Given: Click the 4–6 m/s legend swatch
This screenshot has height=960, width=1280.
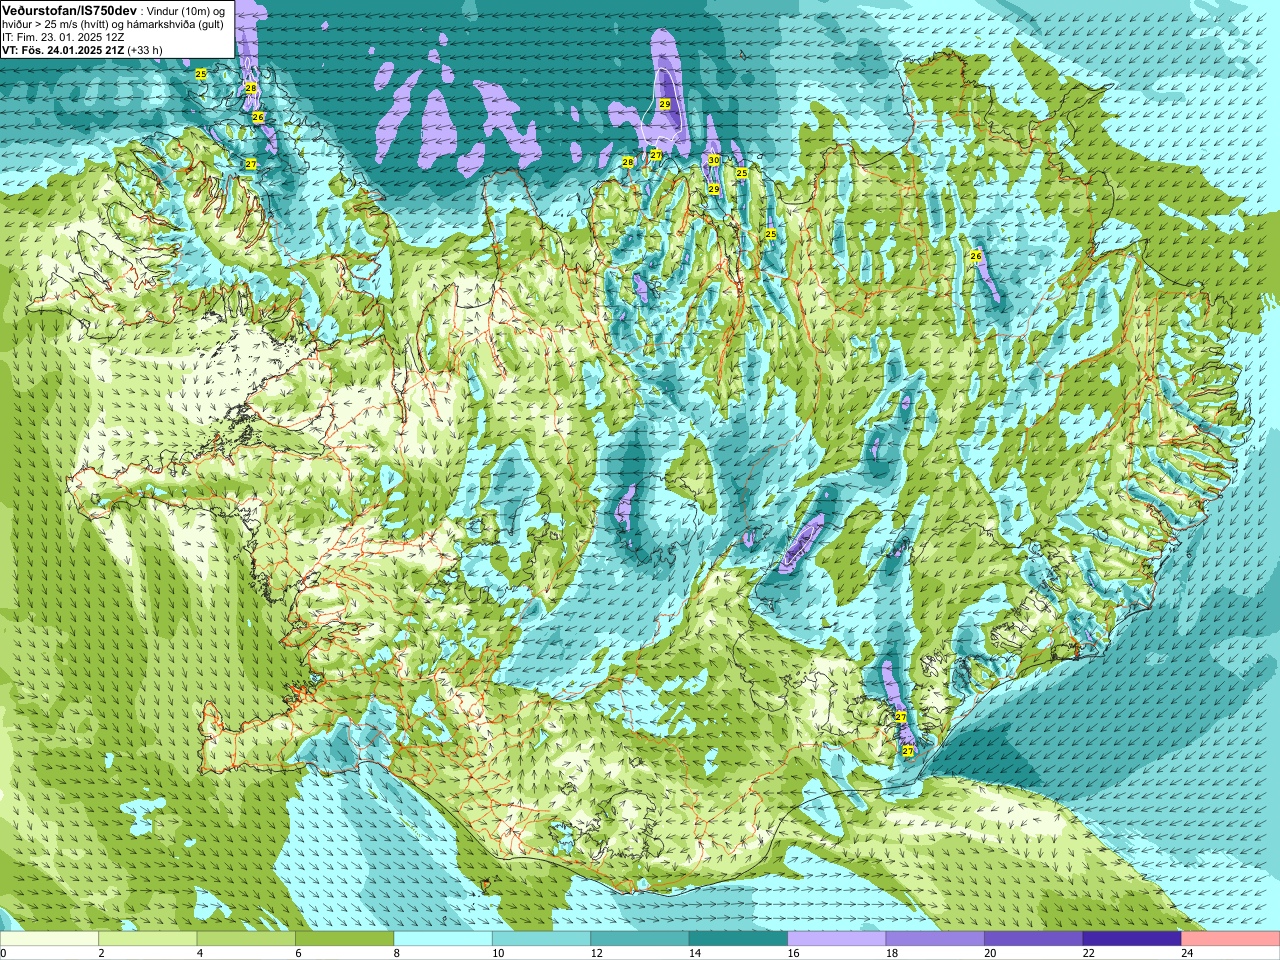Looking at the screenshot, I should pyautogui.click(x=246, y=939).
